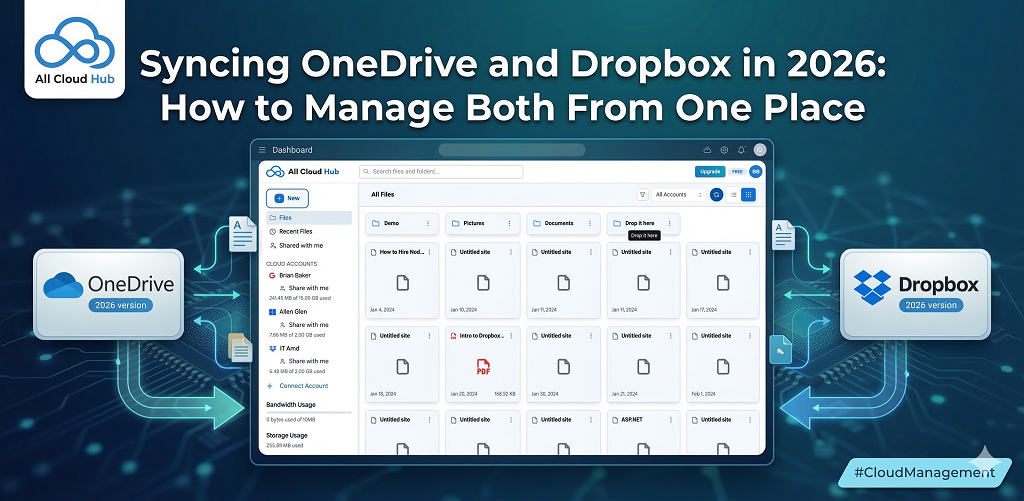The image size is (1024, 501).
Task: Select the Allen Glen cloud account
Action: pos(293,312)
